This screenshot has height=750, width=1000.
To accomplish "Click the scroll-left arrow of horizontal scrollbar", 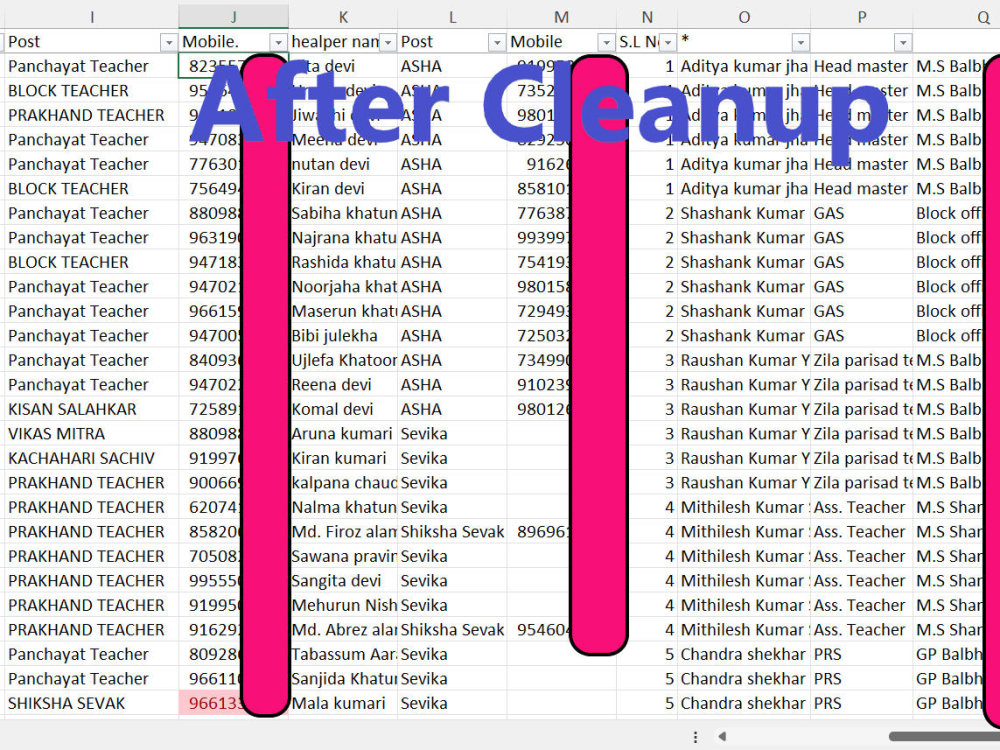I will 722,736.
